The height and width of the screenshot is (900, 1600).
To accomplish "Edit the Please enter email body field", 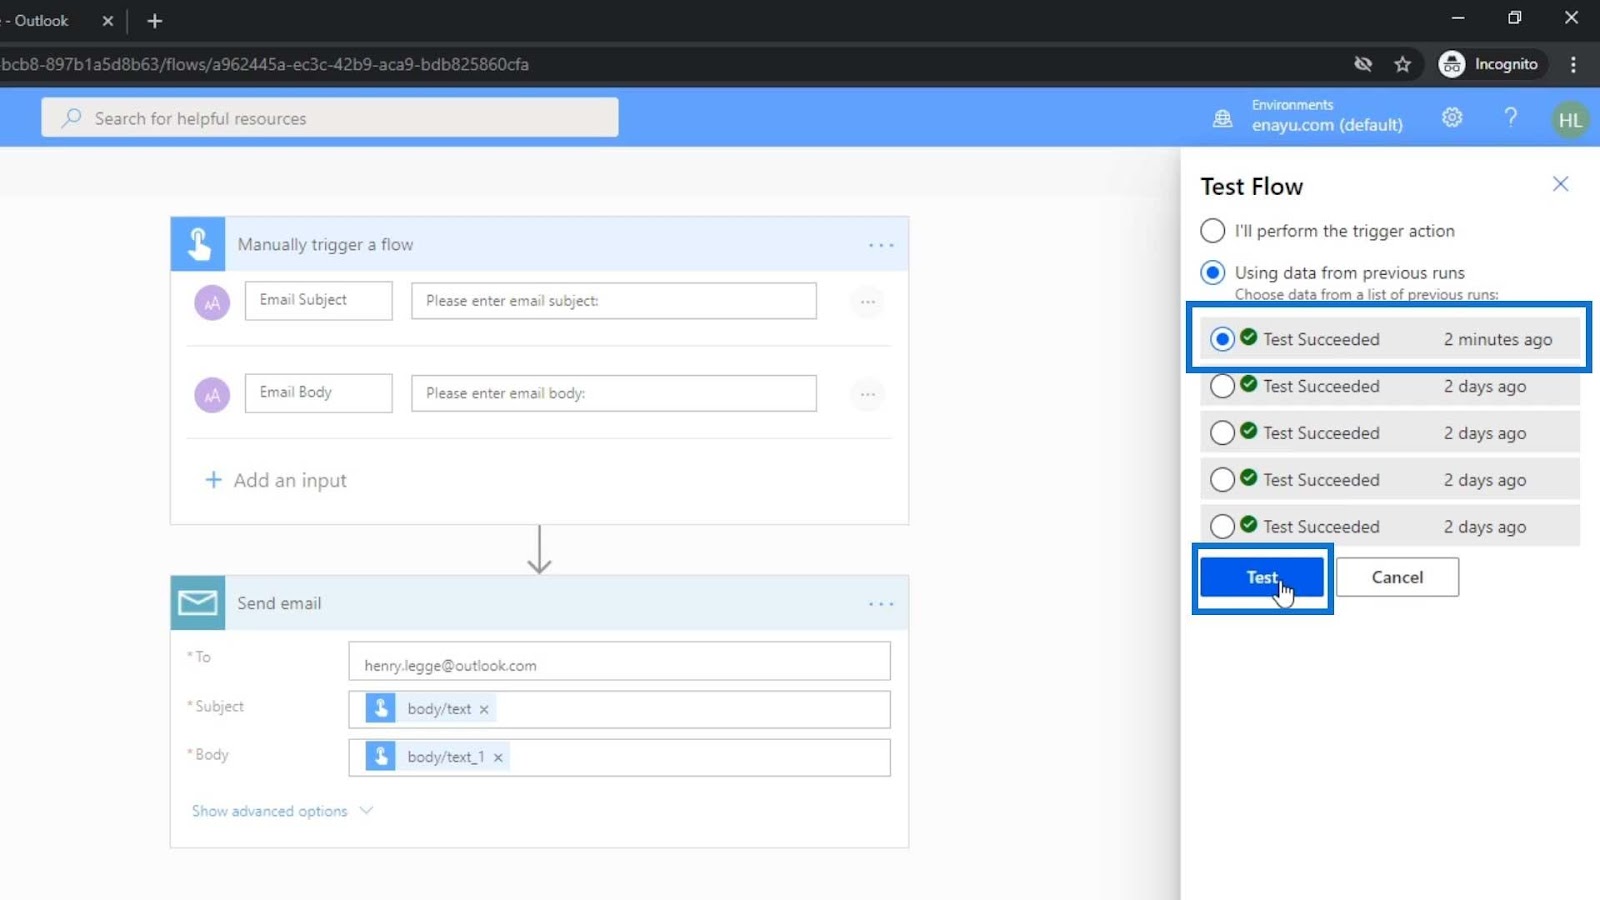I will [x=614, y=393].
